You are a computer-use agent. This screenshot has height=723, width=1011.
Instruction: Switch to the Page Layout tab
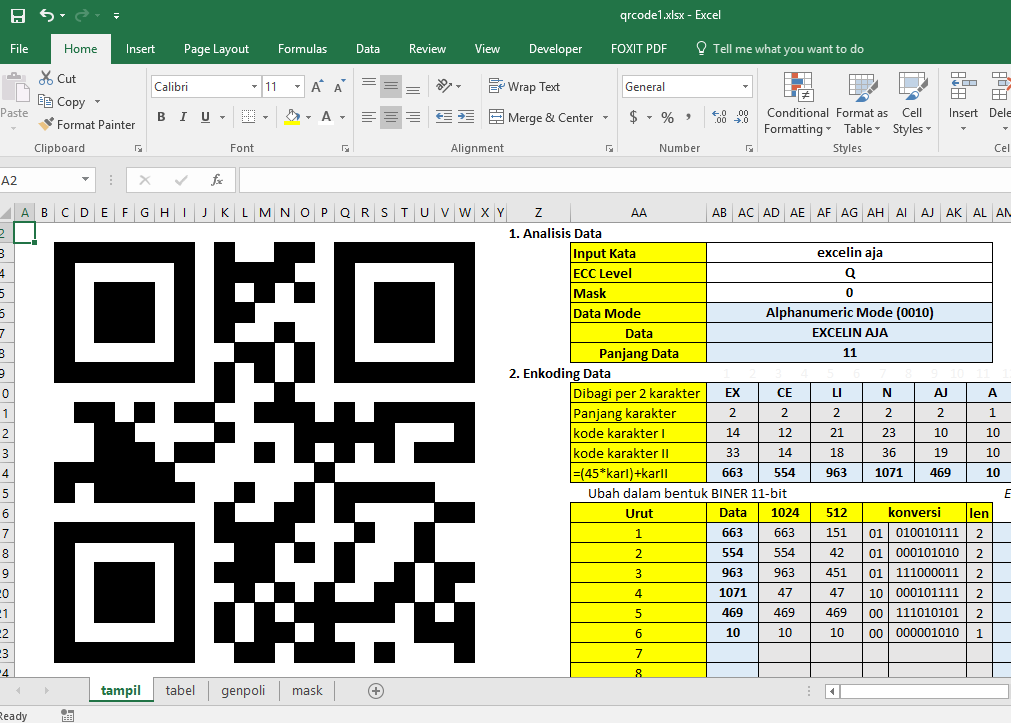coord(216,49)
